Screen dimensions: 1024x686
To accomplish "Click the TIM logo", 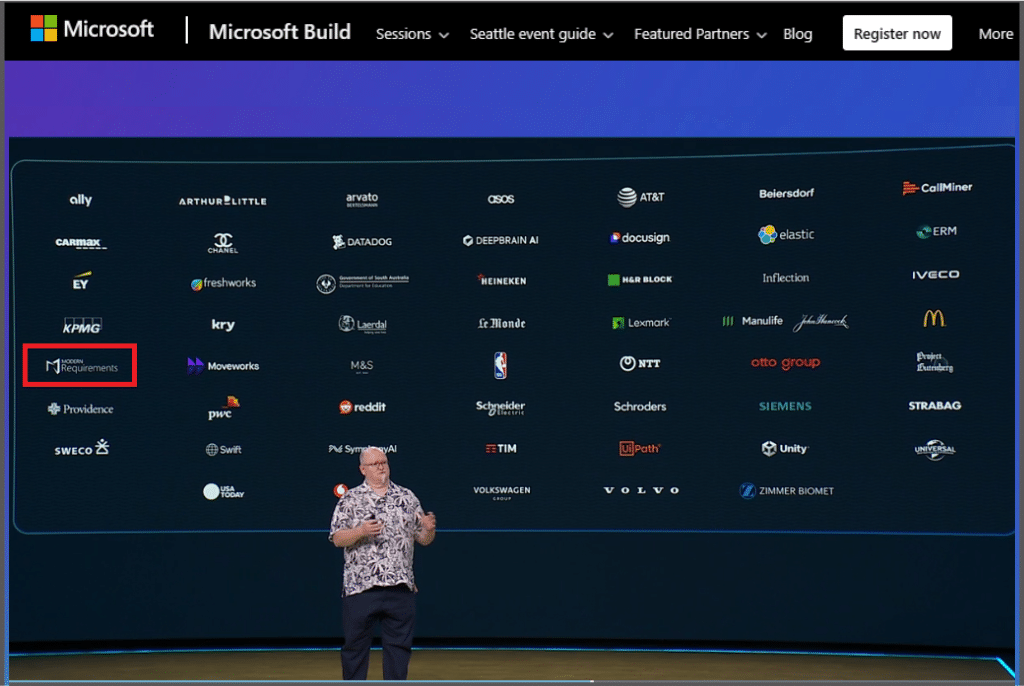I will point(502,448).
